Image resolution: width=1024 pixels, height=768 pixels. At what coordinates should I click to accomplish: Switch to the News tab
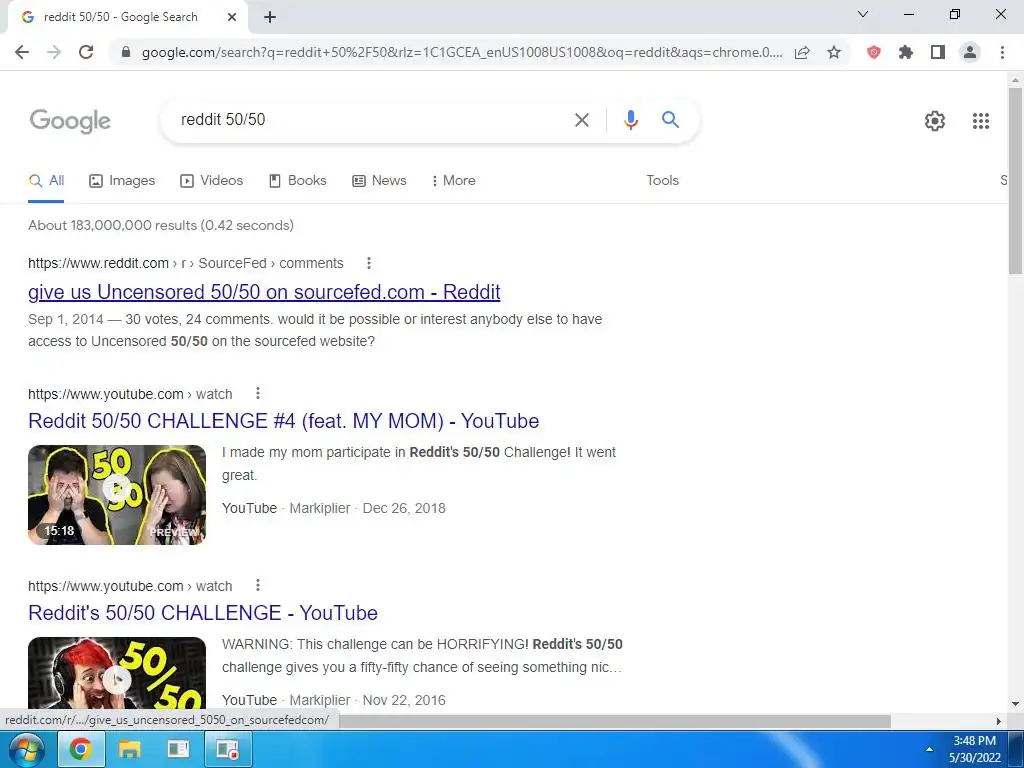(379, 181)
